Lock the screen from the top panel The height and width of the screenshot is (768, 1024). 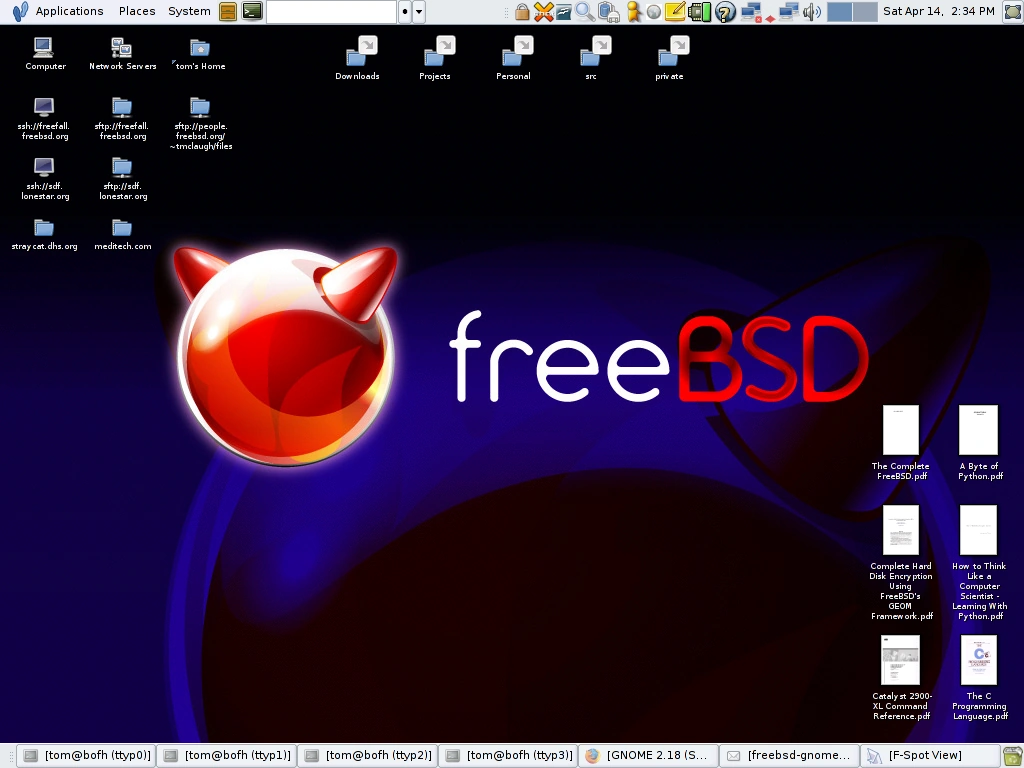522,12
